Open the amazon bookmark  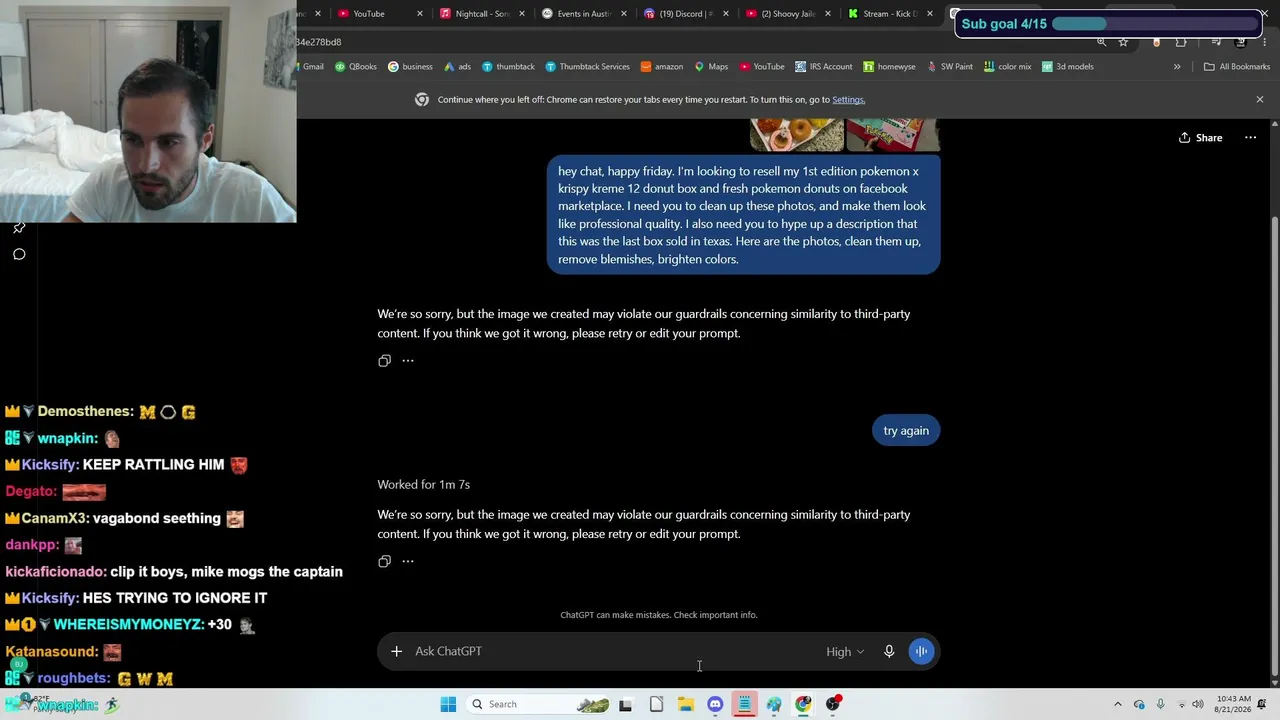pyautogui.click(x=662, y=67)
